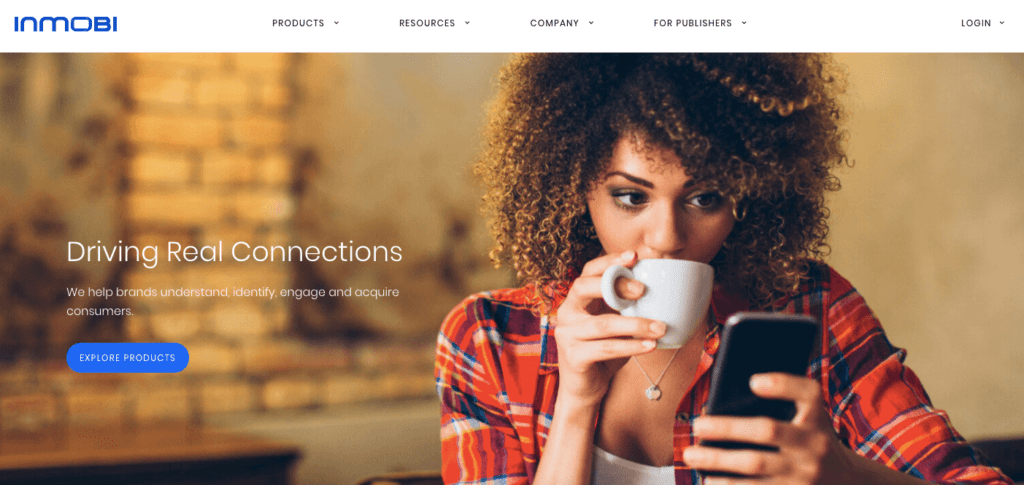Expand the chevron next to Products
1024x485 pixels.
point(336,23)
